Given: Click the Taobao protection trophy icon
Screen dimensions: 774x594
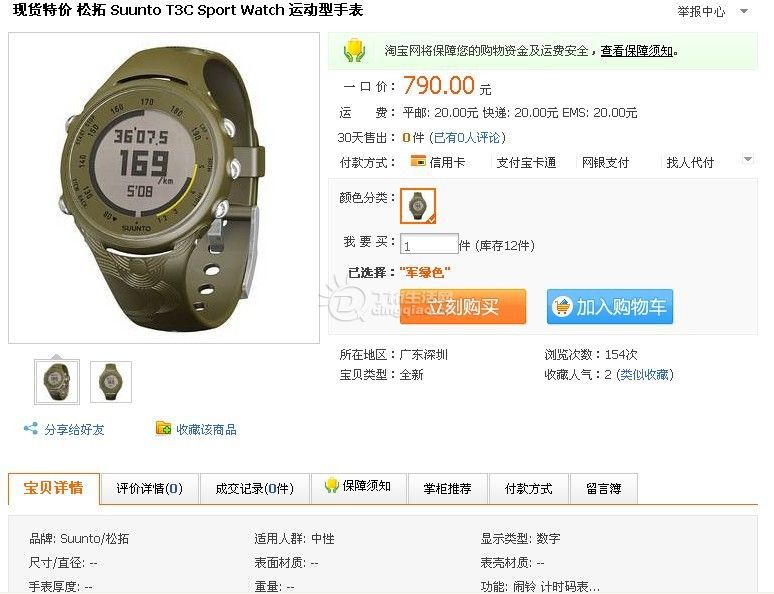Looking at the screenshot, I should (354, 51).
